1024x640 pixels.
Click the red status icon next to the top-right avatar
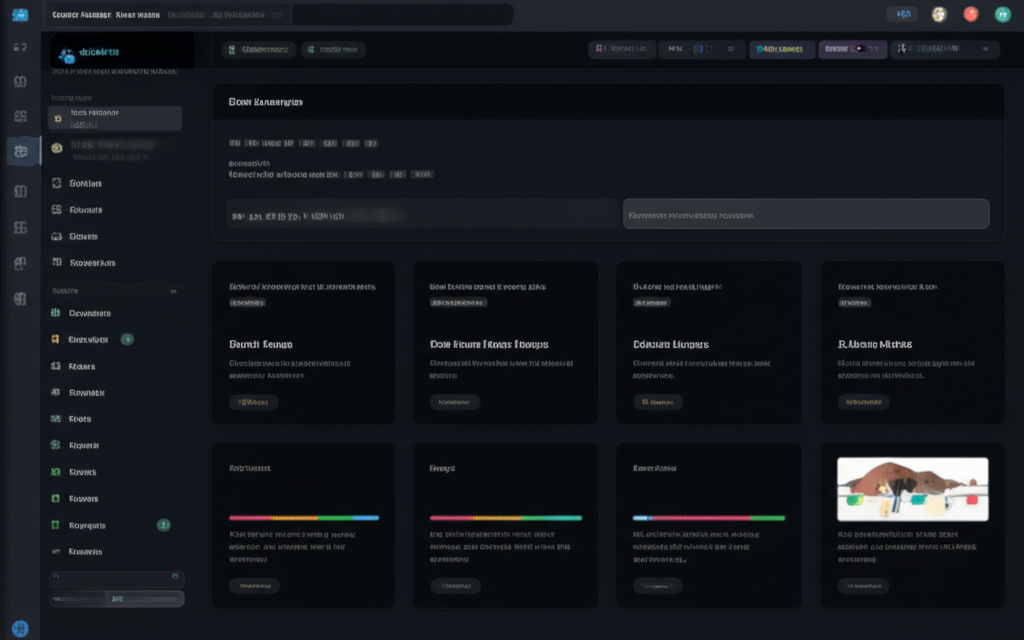tap(968, 13)
